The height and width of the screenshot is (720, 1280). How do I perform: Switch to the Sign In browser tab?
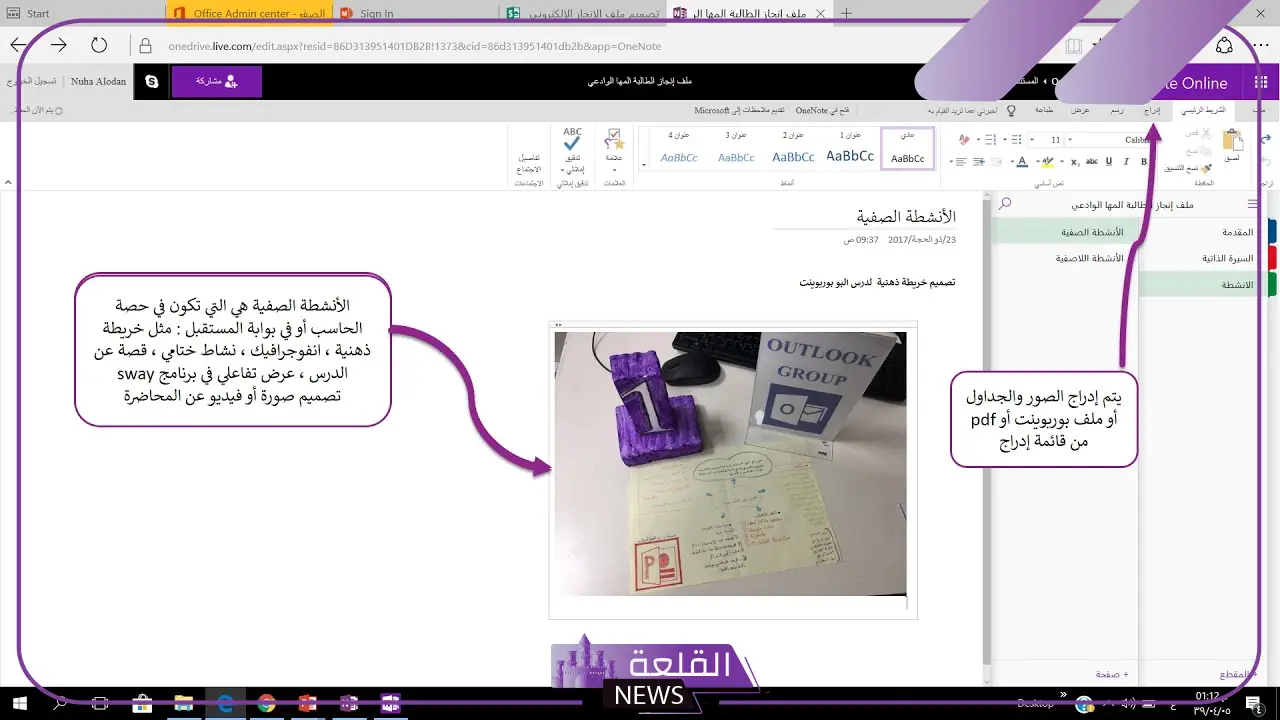click(x=415, y=13)
